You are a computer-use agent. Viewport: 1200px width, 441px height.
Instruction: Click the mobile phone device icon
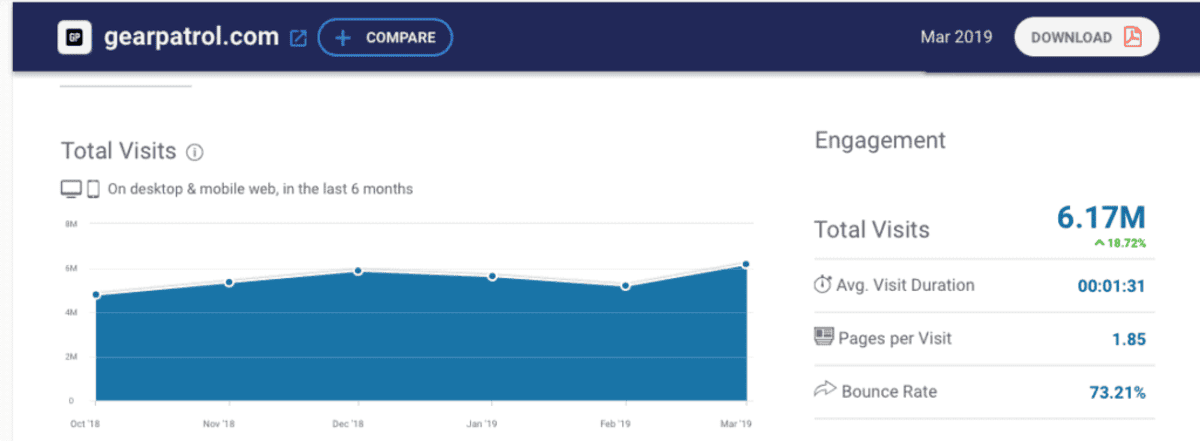[93, 188]
